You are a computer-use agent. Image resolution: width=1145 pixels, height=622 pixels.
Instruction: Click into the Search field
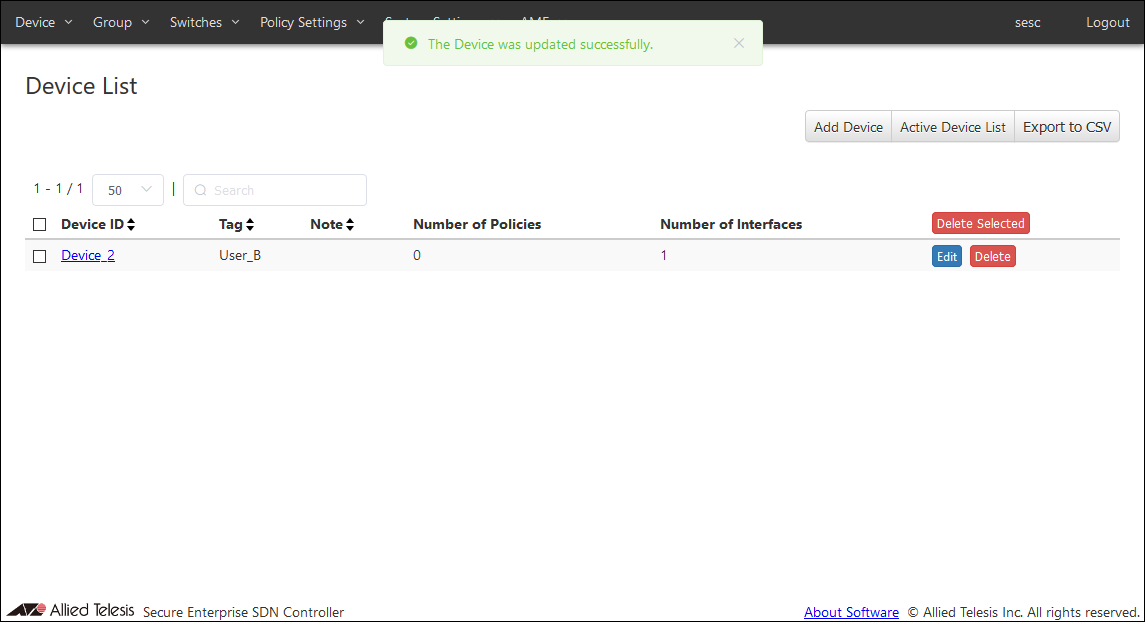pos(285,190)
